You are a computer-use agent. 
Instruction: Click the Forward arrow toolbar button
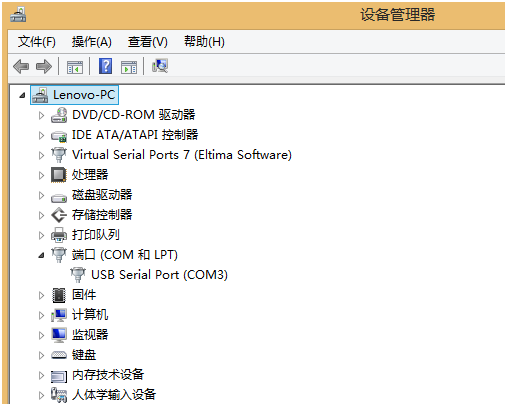[x=44, y=66]
